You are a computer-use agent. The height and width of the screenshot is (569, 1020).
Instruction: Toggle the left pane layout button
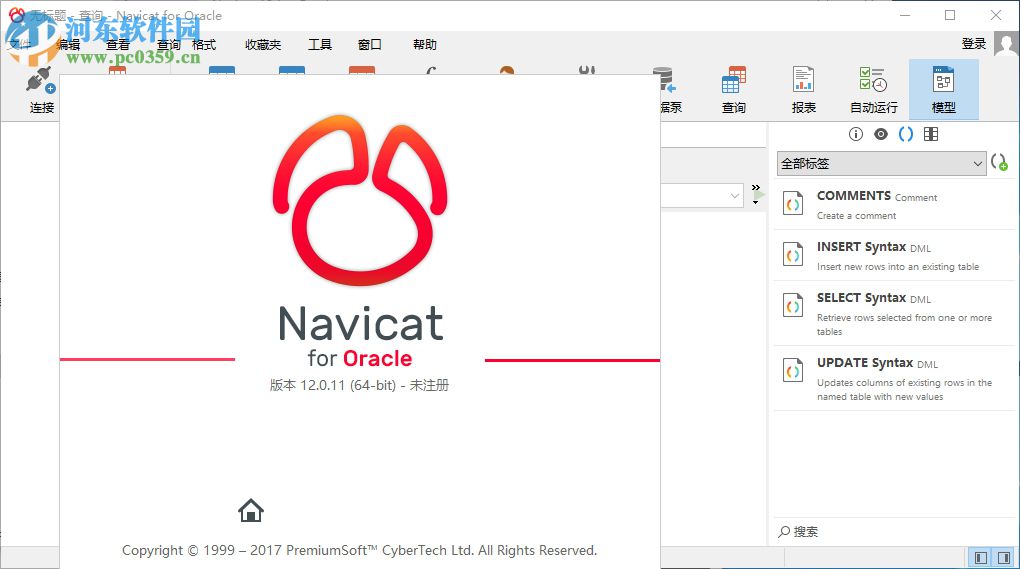(x=980, y=557)
